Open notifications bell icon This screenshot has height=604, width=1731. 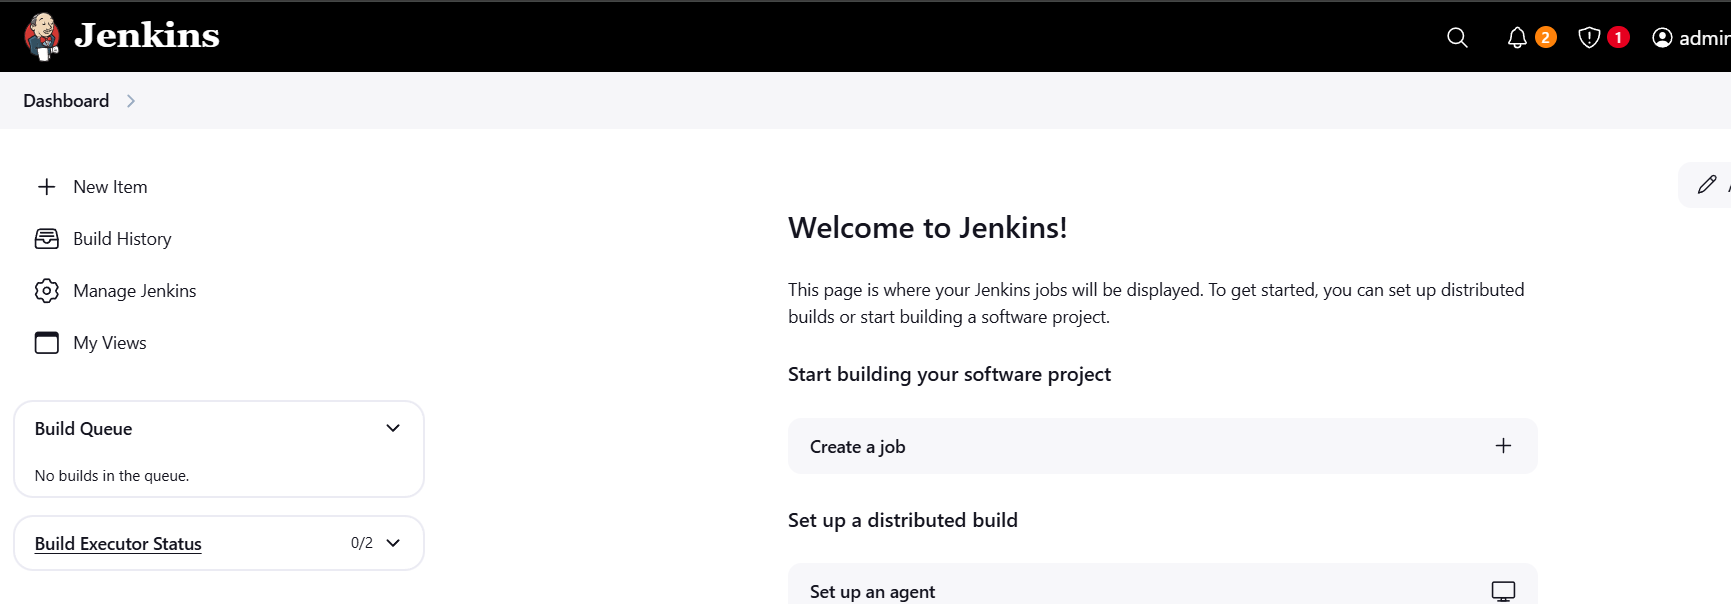(1517, 38)
